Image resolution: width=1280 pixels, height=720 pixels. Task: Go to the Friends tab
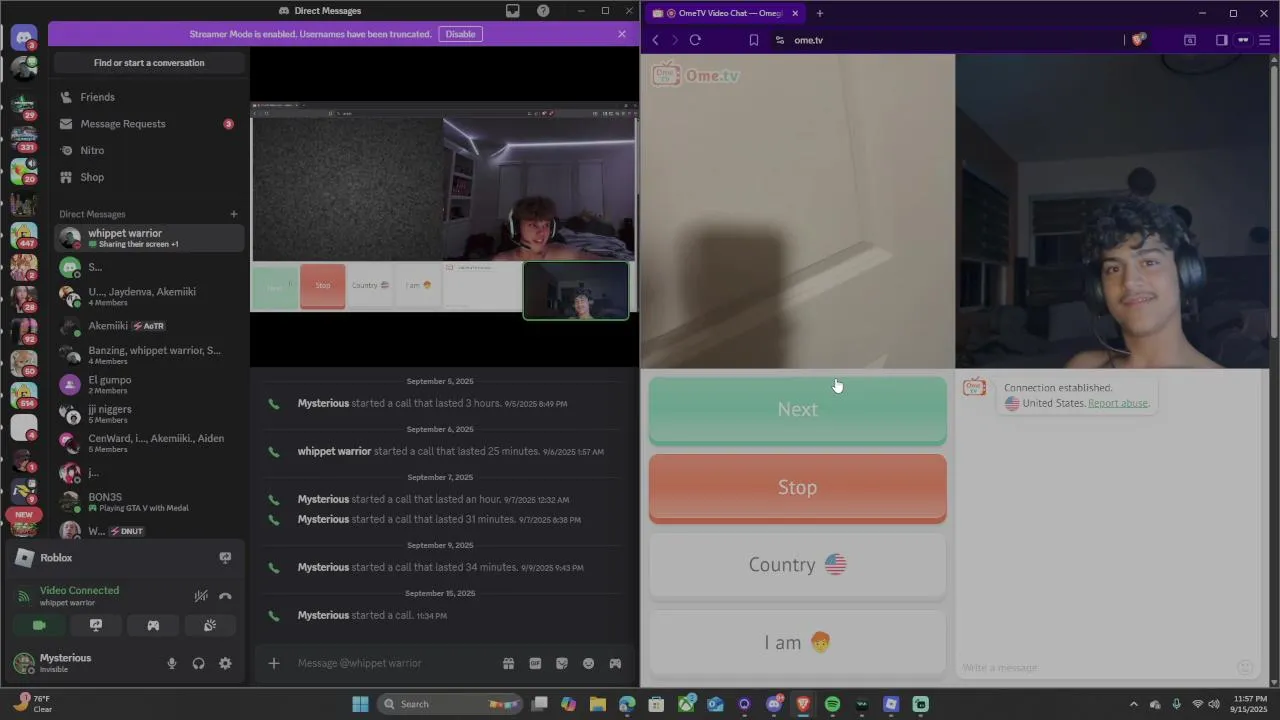pyautogui.click(x=149, y=97)
